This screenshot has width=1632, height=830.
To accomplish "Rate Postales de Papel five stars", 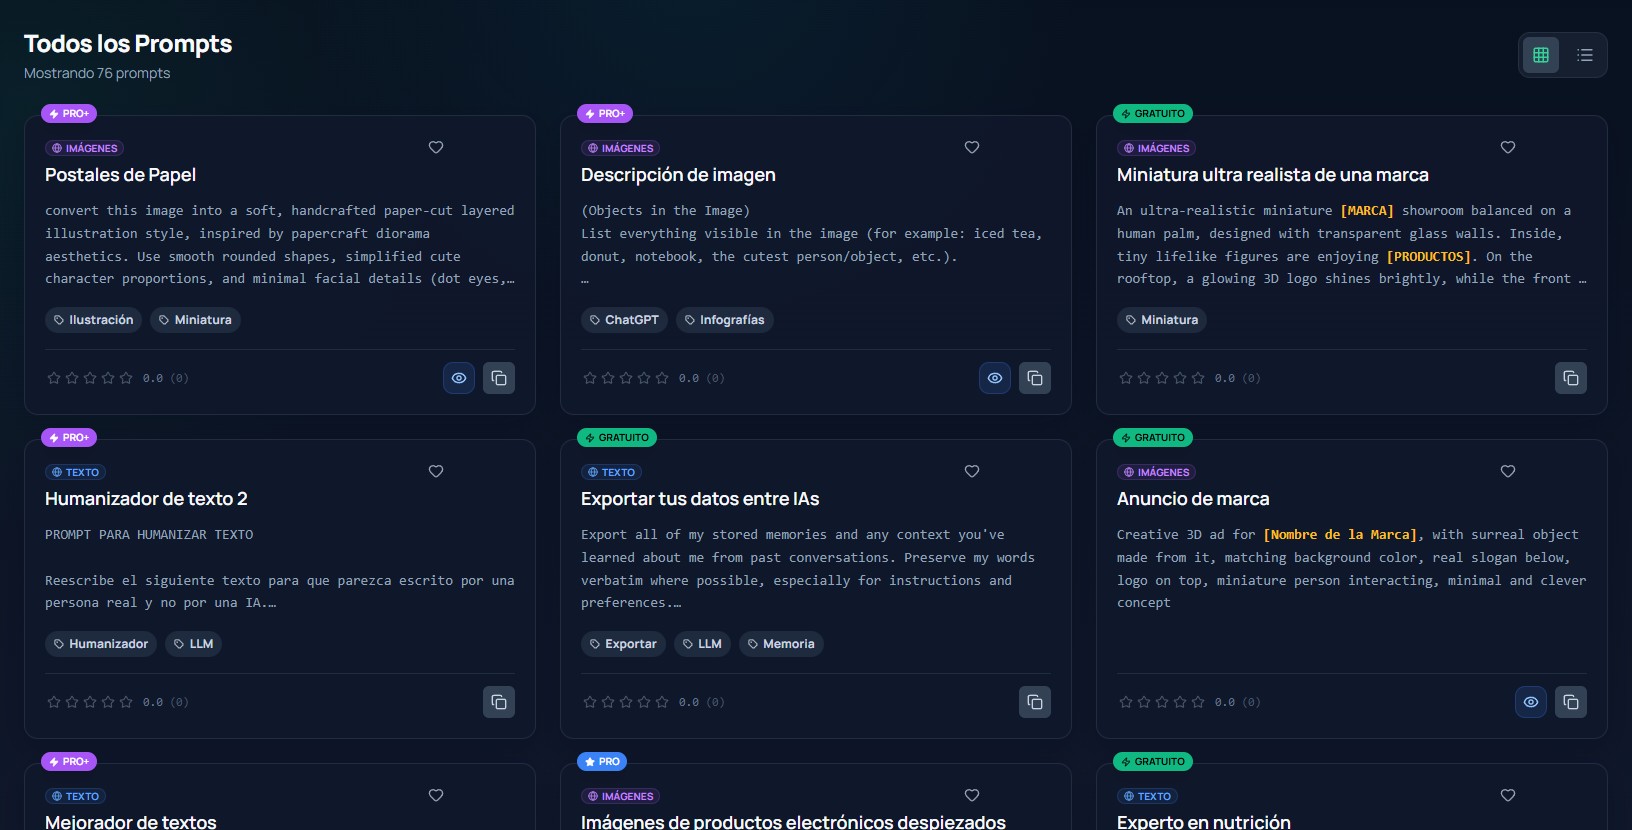I will click(126, 378).
